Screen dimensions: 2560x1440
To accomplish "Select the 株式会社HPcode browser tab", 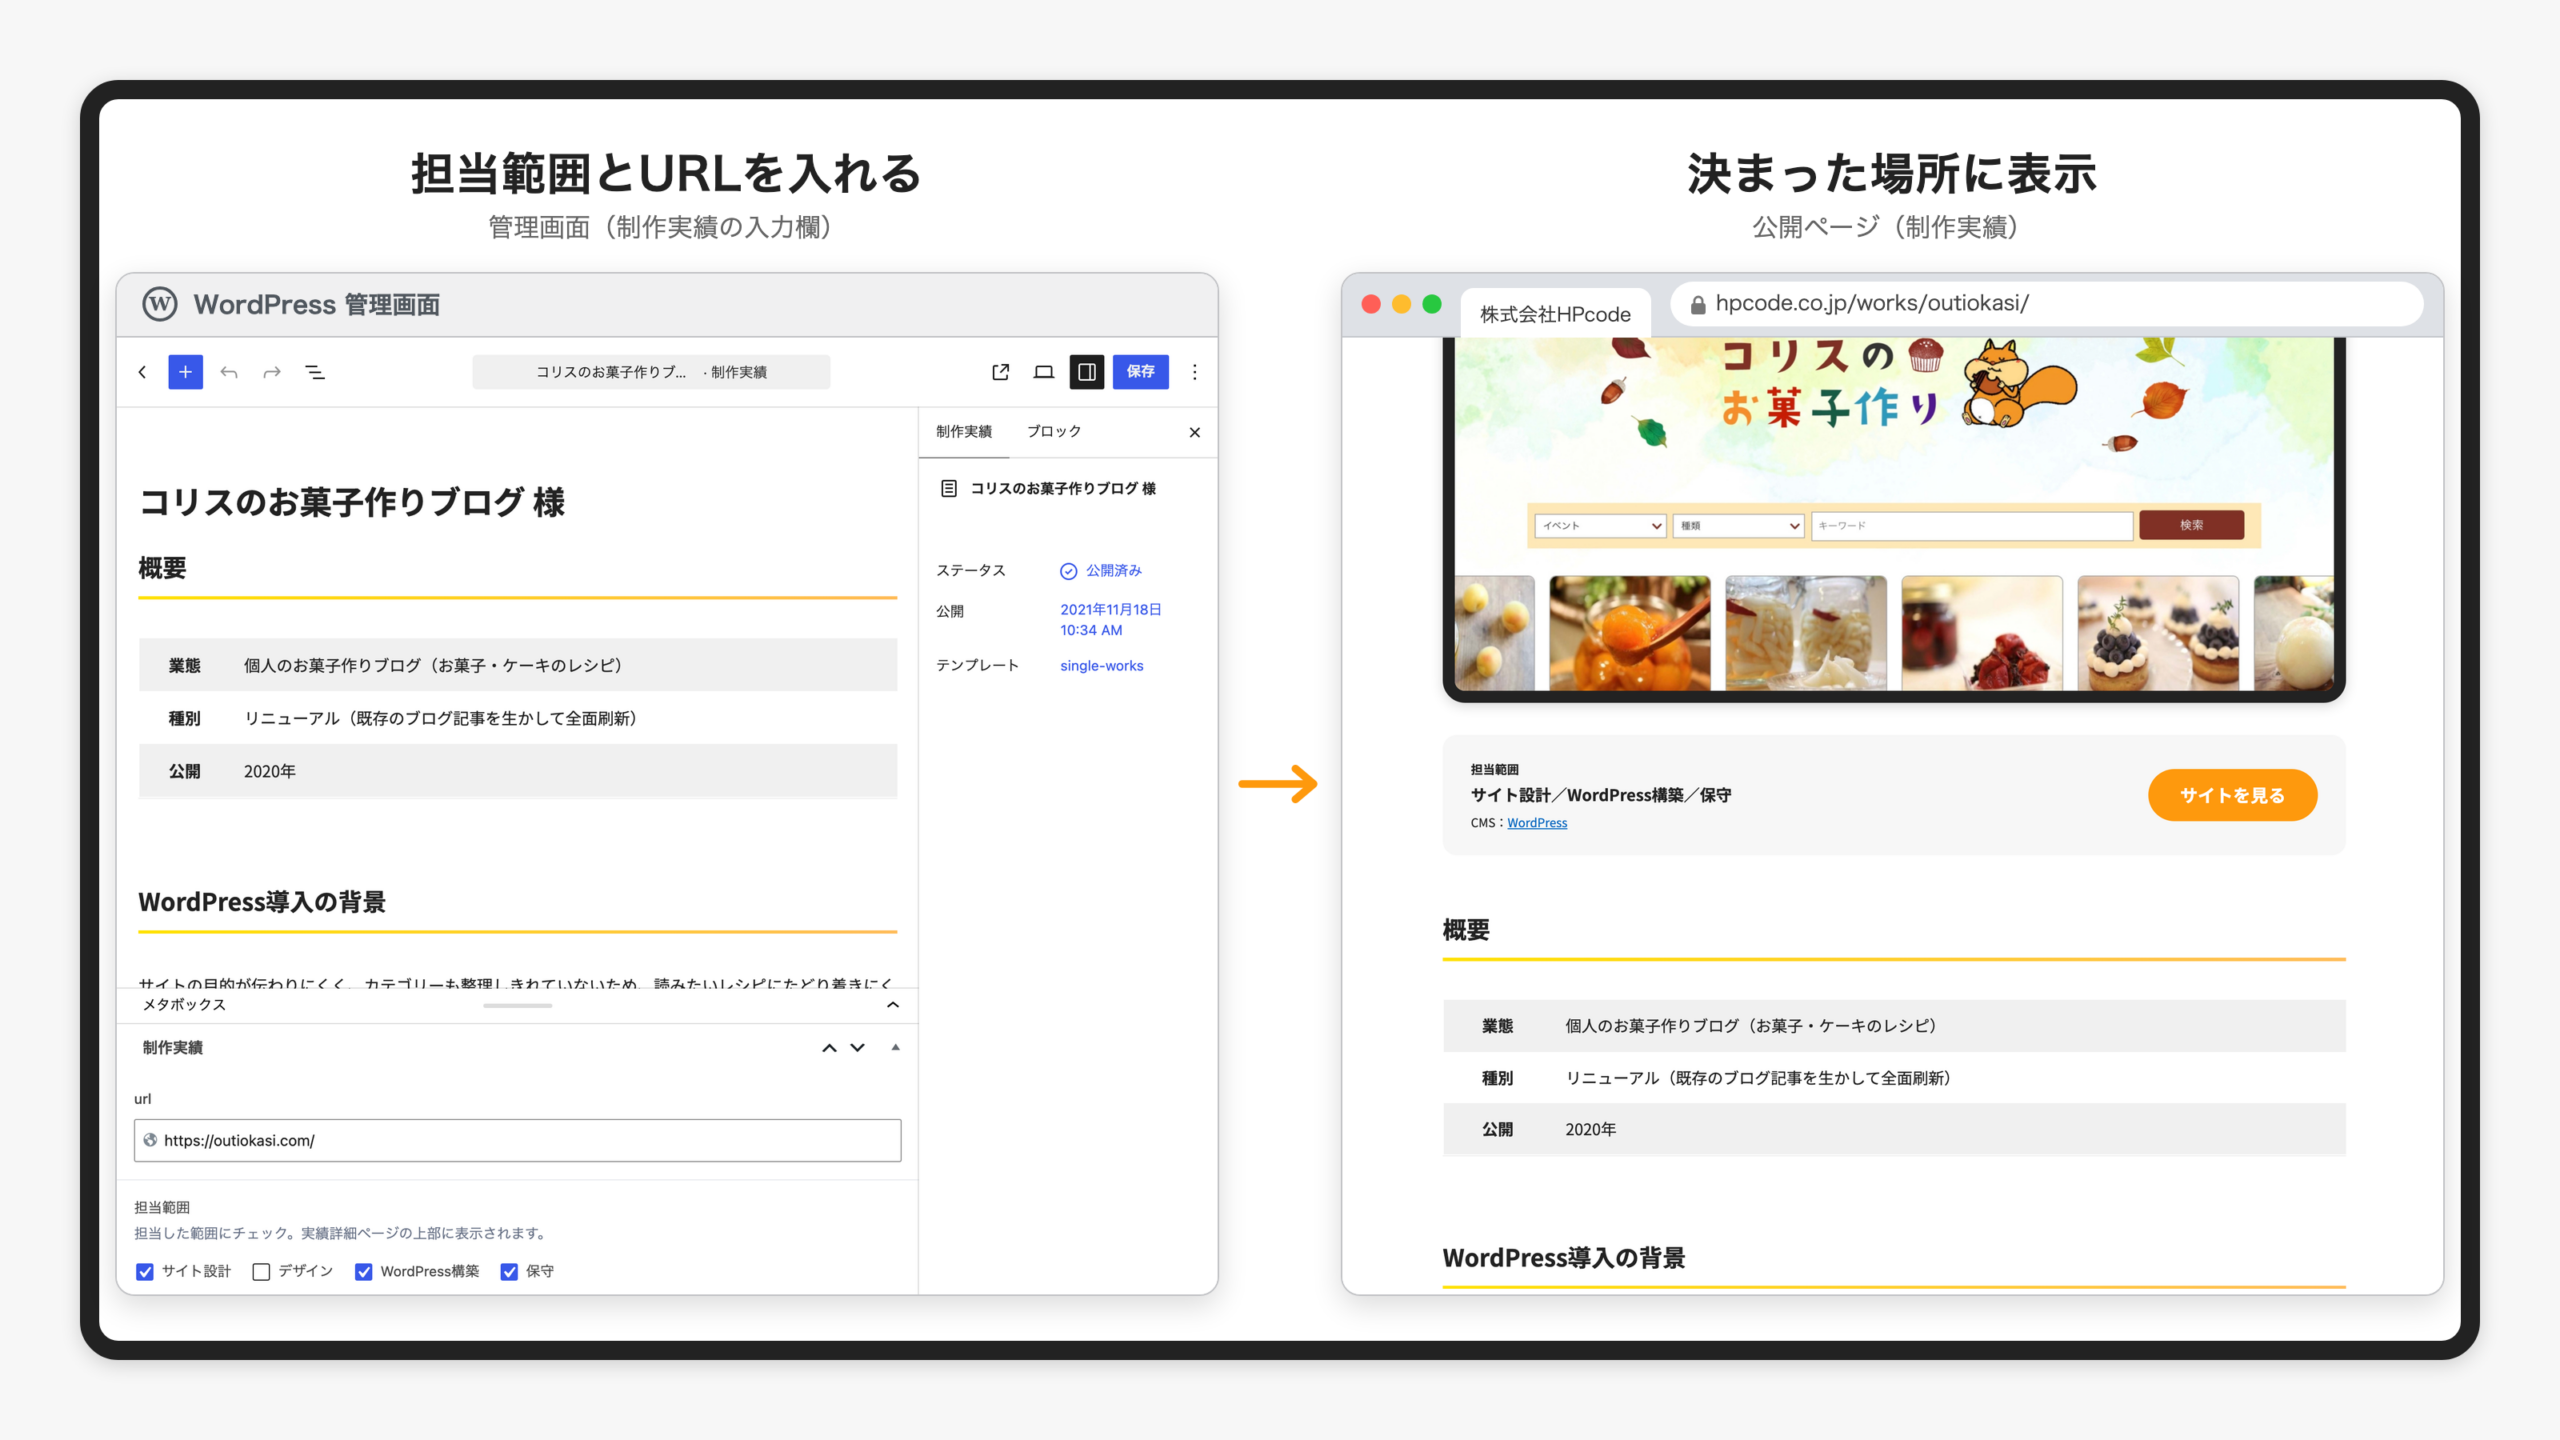I will pos(1555,314).
